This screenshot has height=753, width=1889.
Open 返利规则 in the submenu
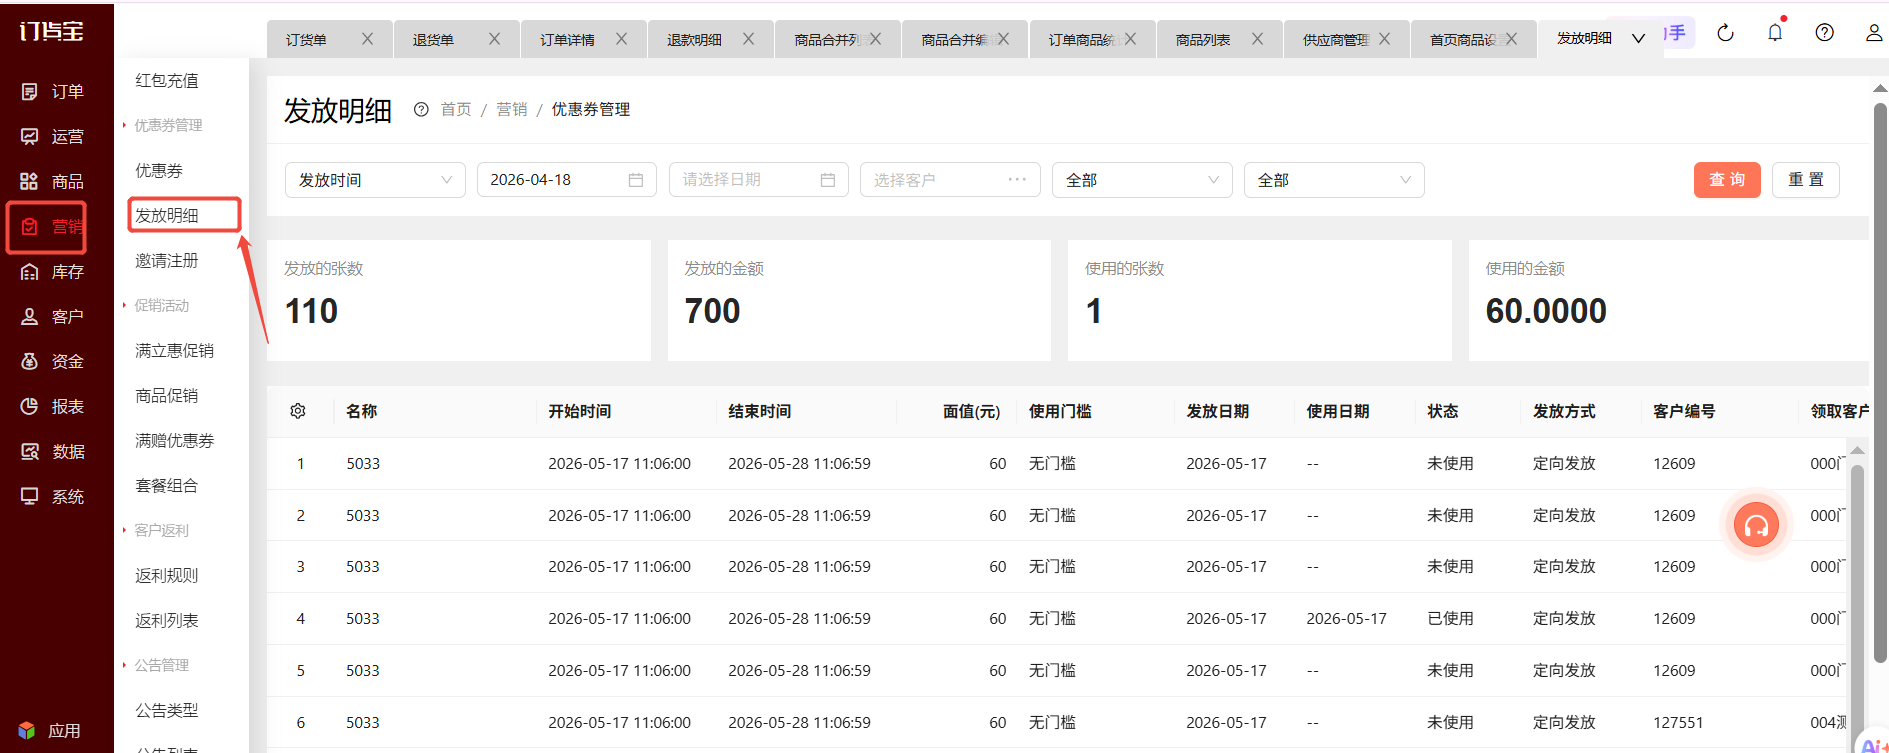167,576
